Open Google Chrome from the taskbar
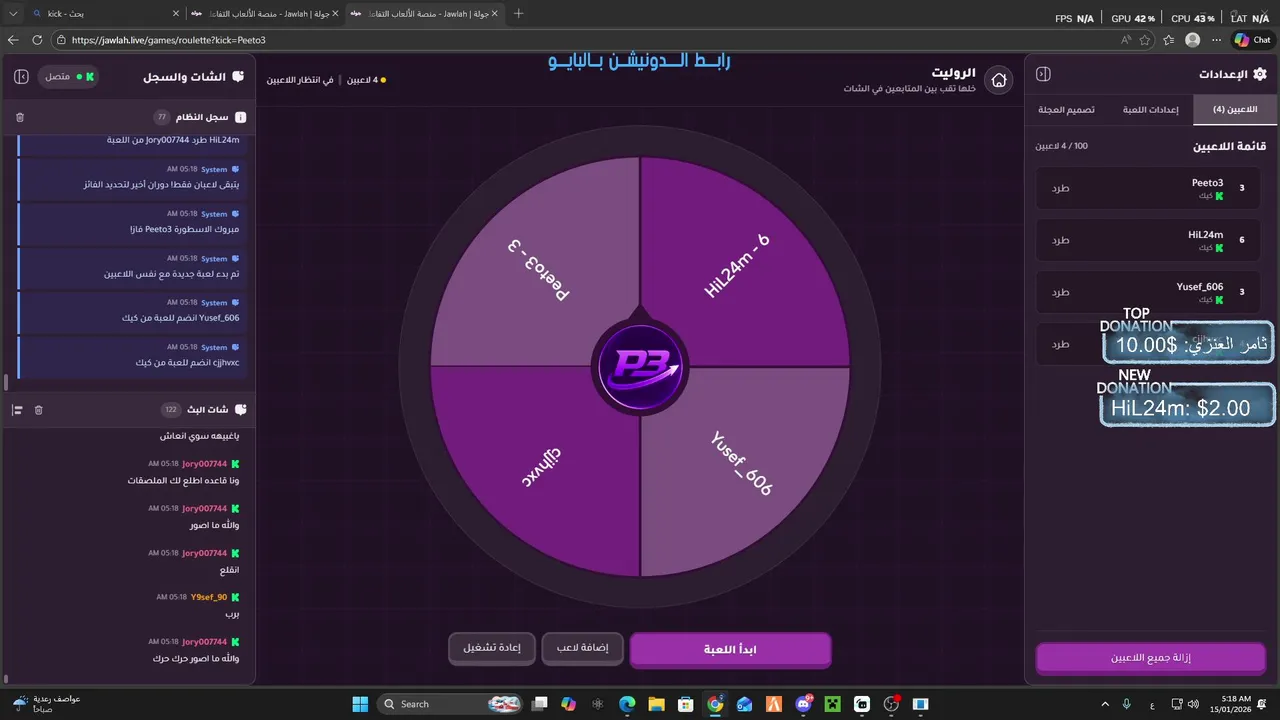 (715, 704)
